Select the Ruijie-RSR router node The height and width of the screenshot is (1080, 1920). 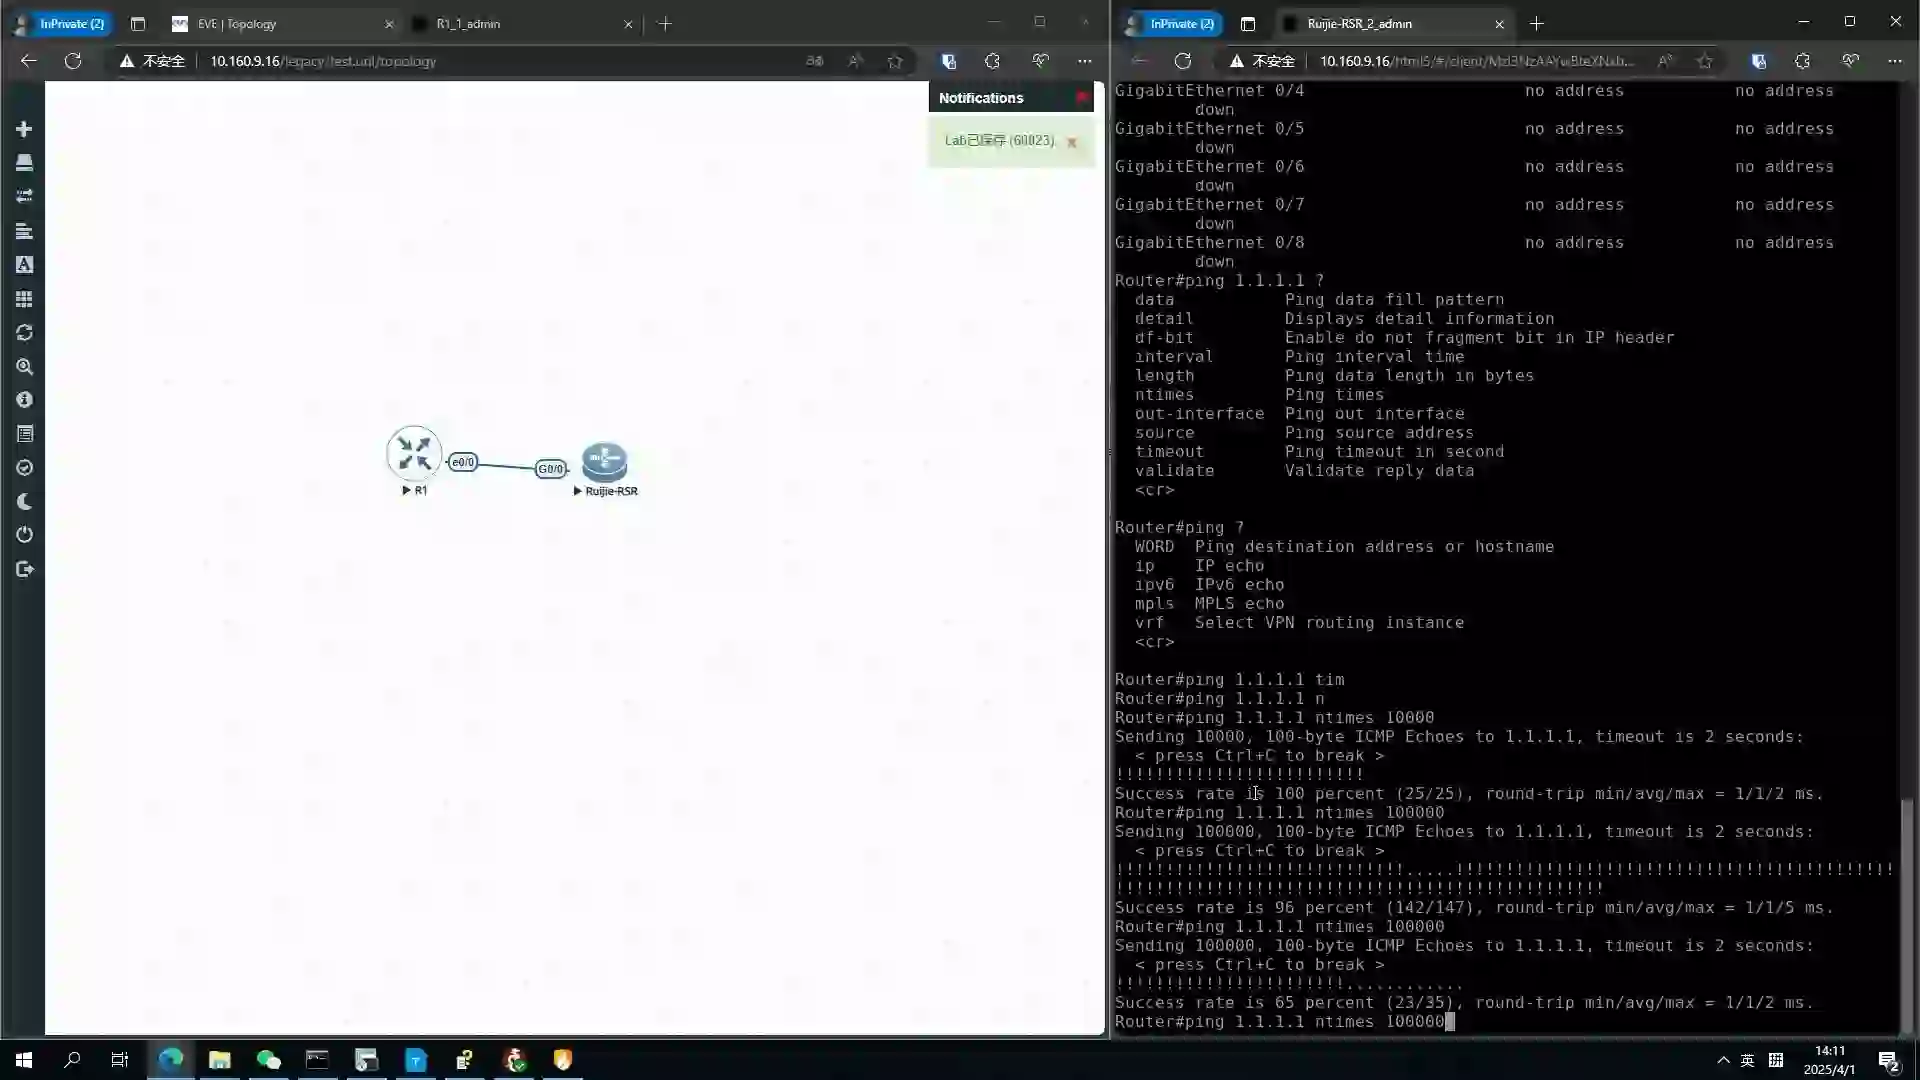tap(604, 462)
